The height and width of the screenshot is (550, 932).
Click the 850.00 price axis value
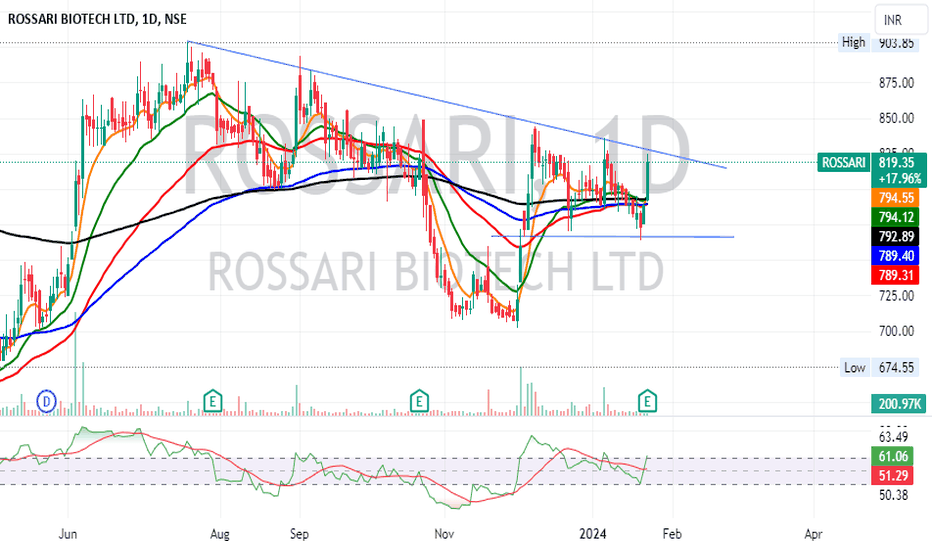896,118
